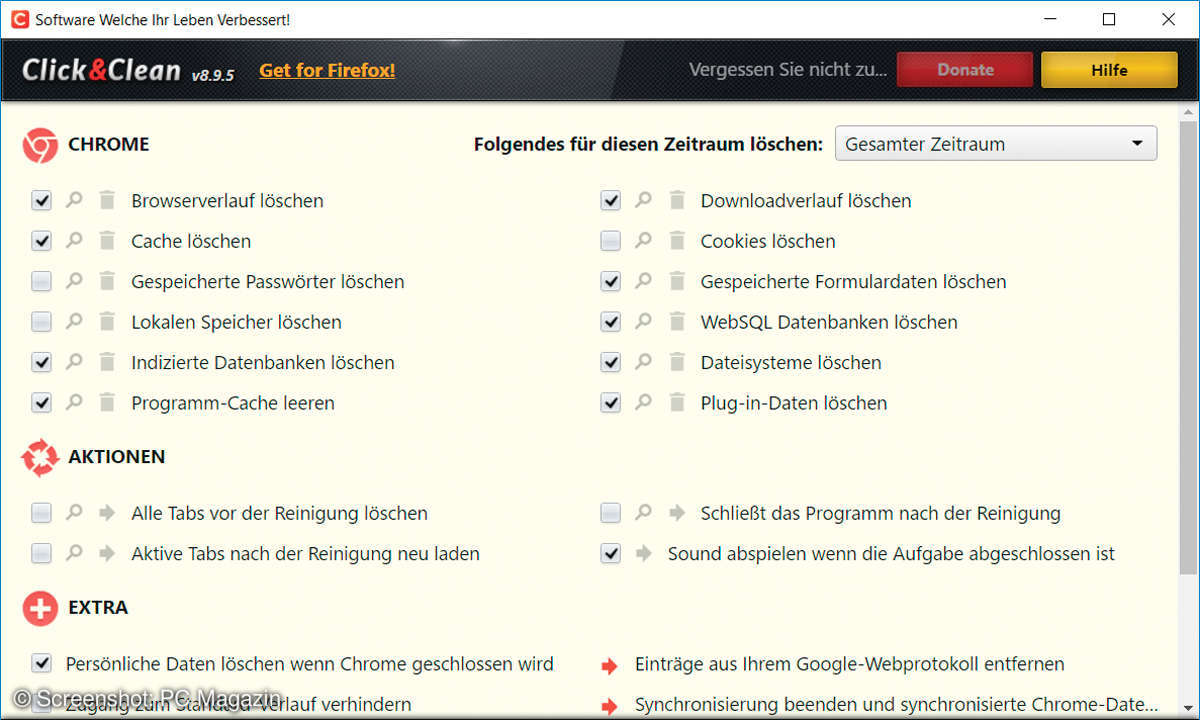Click the magnifier for Indizierte Datenbanken löschen
1200x720 pixels.
coord(74,362)
